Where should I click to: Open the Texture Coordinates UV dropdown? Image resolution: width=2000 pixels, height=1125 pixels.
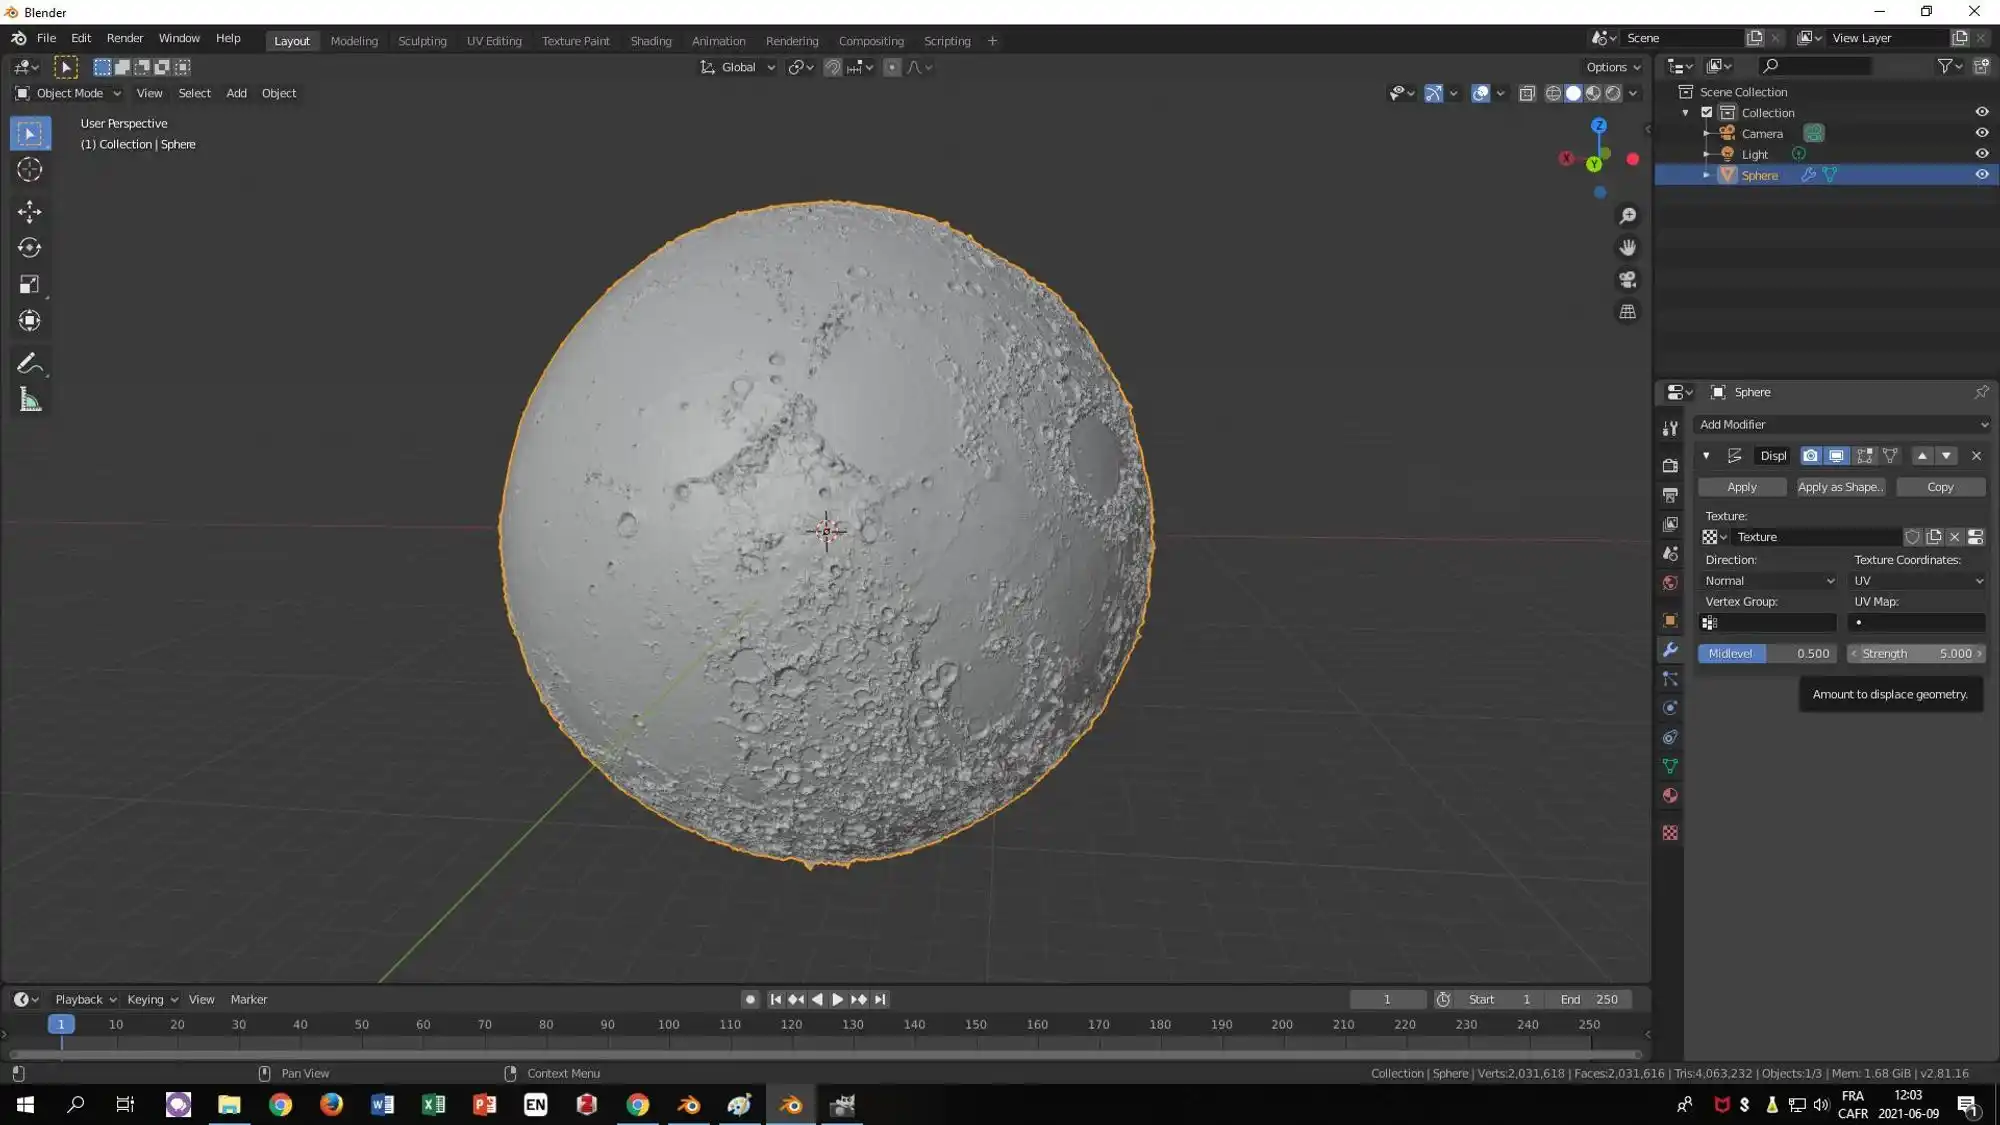(x=1917, y=581)
